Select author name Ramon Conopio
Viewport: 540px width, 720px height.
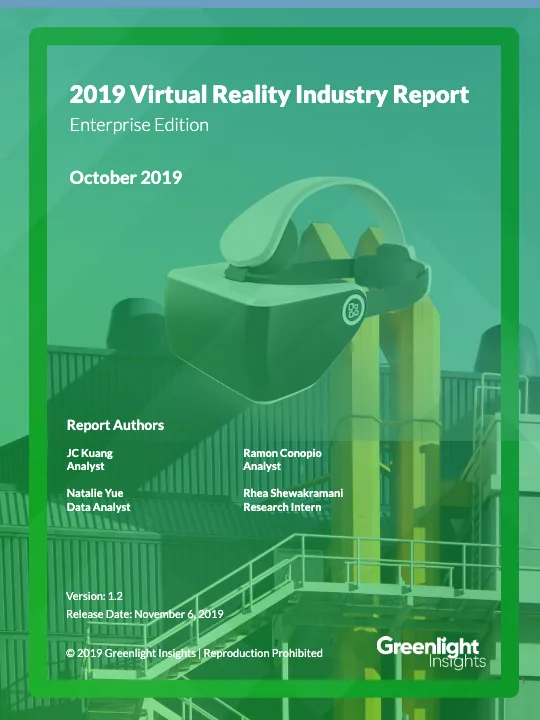[x=282, y=453]
